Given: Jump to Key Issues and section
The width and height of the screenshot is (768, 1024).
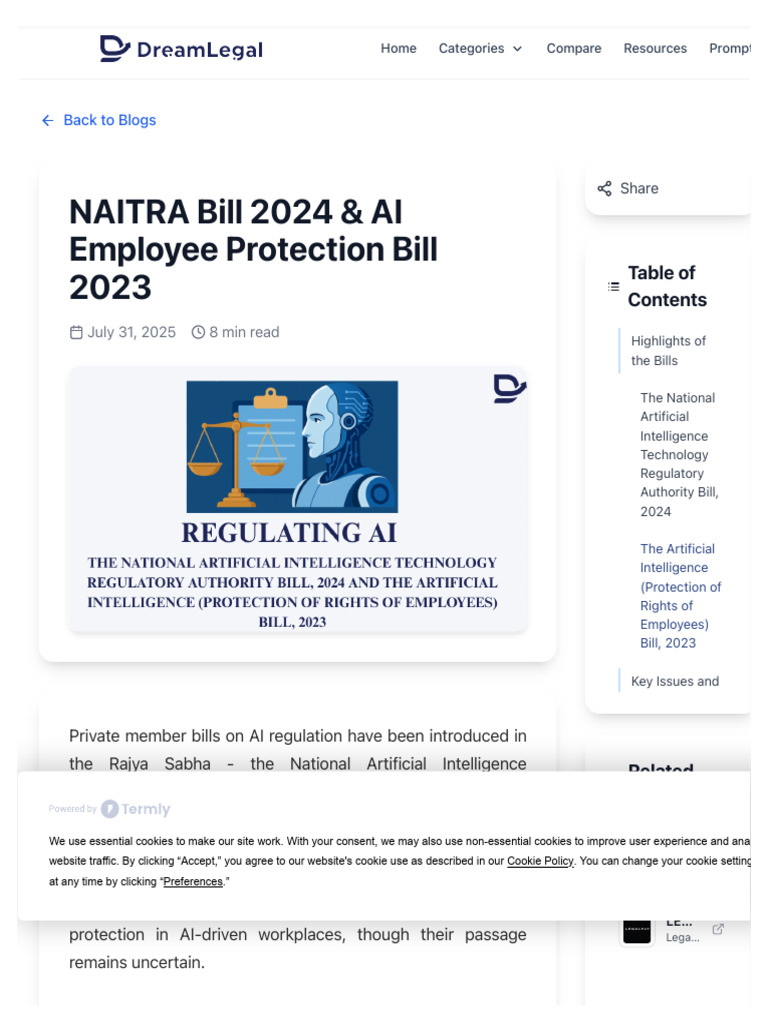Looking at the screenshot, I should pyautogui.click(x=675, y=681).
